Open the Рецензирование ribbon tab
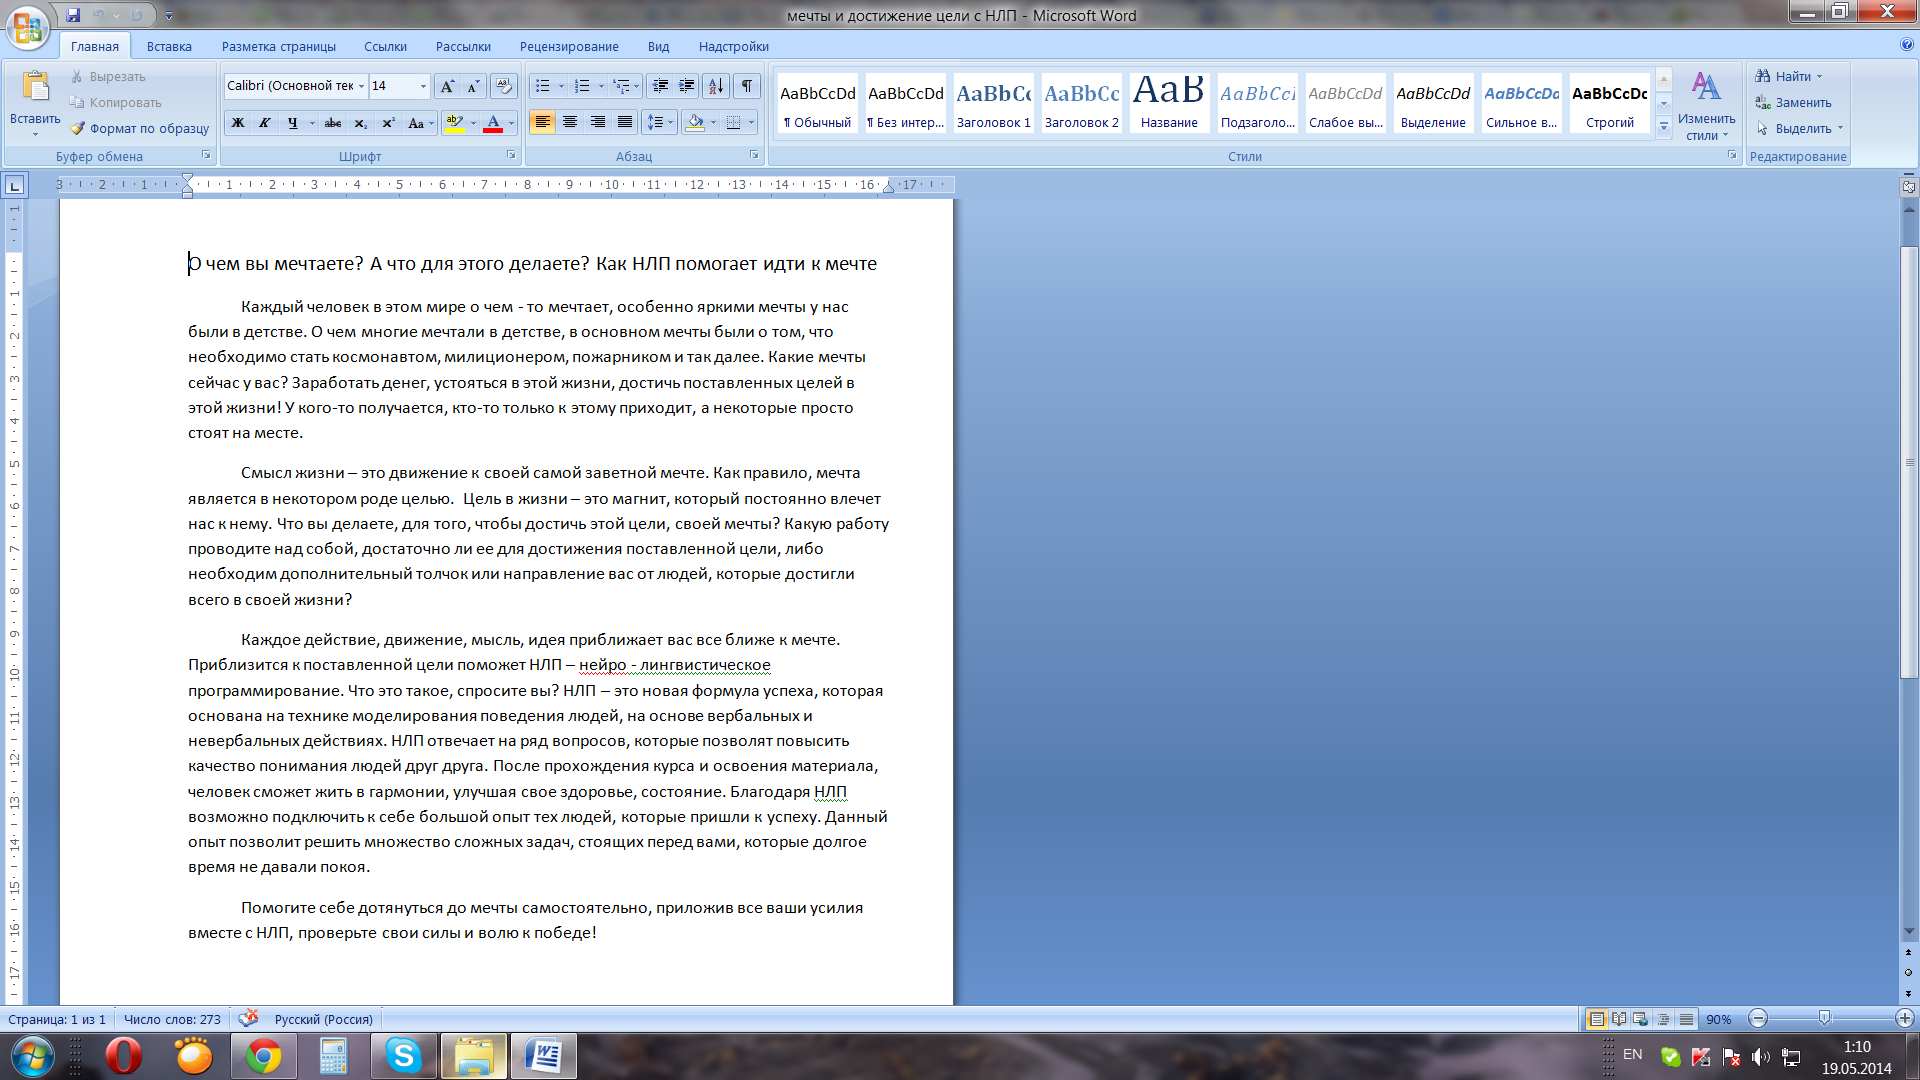This screenshot has width=1920, height=1080. pyautogui.click(x=569, y=46)
